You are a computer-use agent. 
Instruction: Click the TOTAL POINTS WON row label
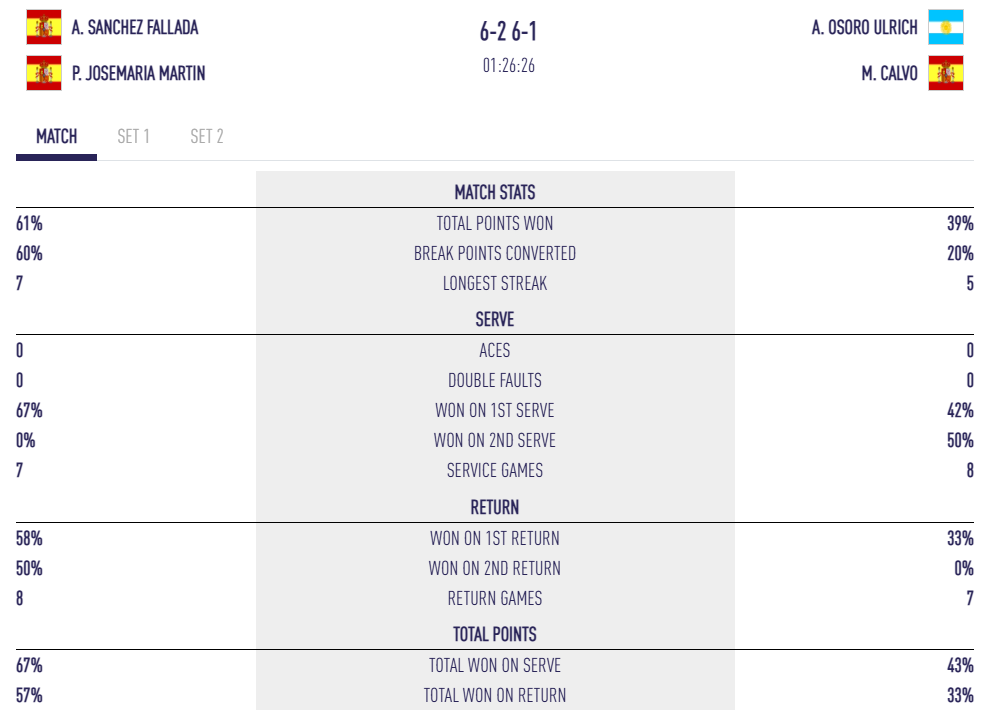[x=495, y=224]
